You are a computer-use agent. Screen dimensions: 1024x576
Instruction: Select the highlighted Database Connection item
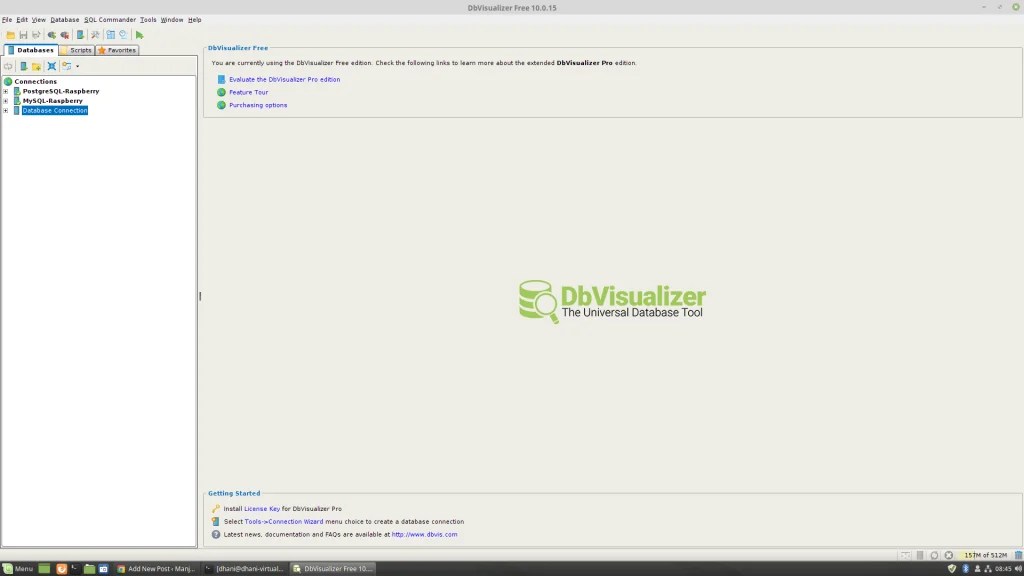(55, 110)
